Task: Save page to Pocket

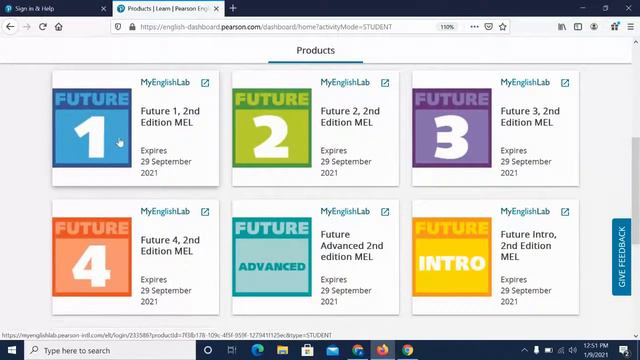Action: tap(489, 27)
